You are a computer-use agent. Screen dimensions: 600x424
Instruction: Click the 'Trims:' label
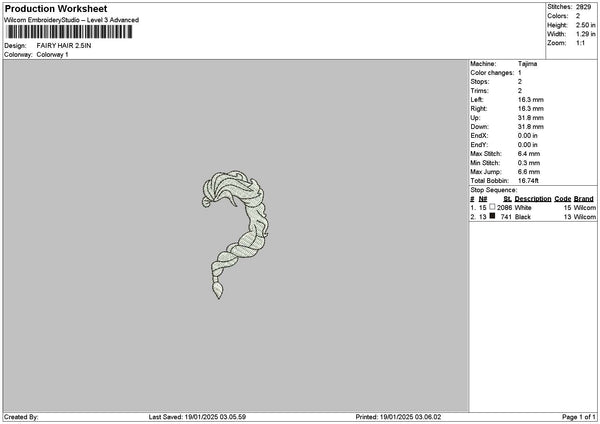pos(479,91)
